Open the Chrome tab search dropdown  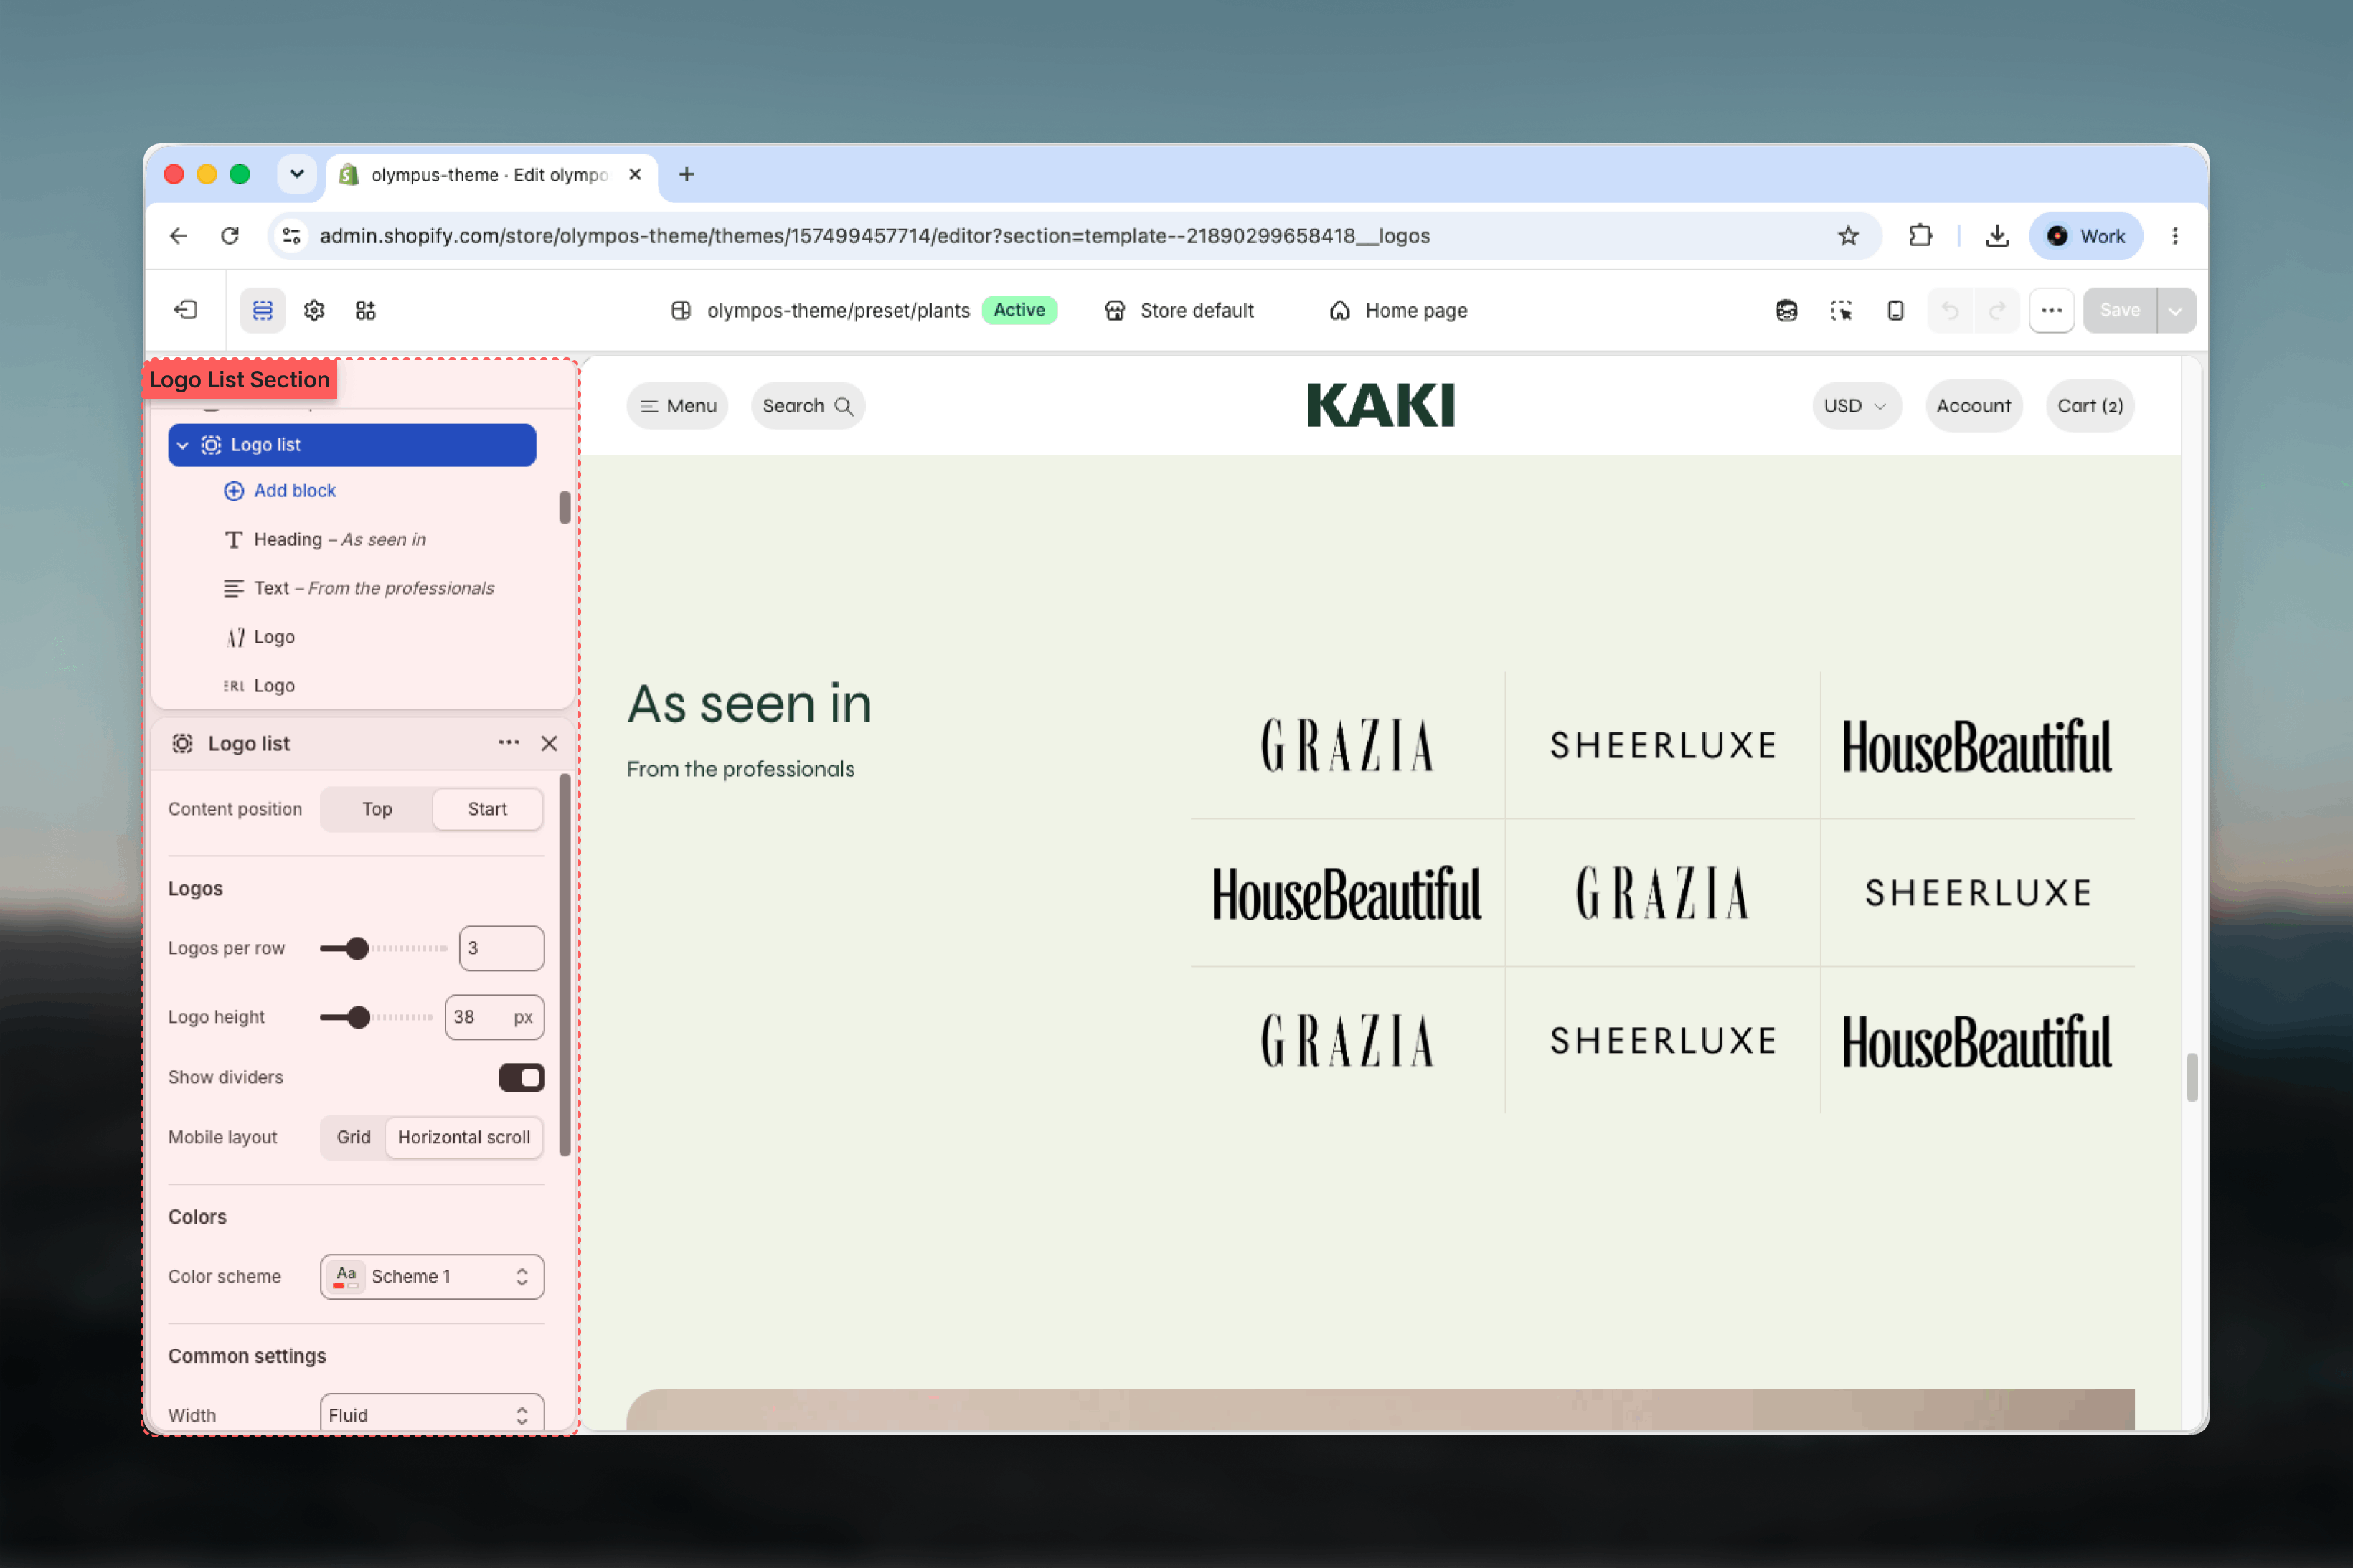click(x=297, y=174)
